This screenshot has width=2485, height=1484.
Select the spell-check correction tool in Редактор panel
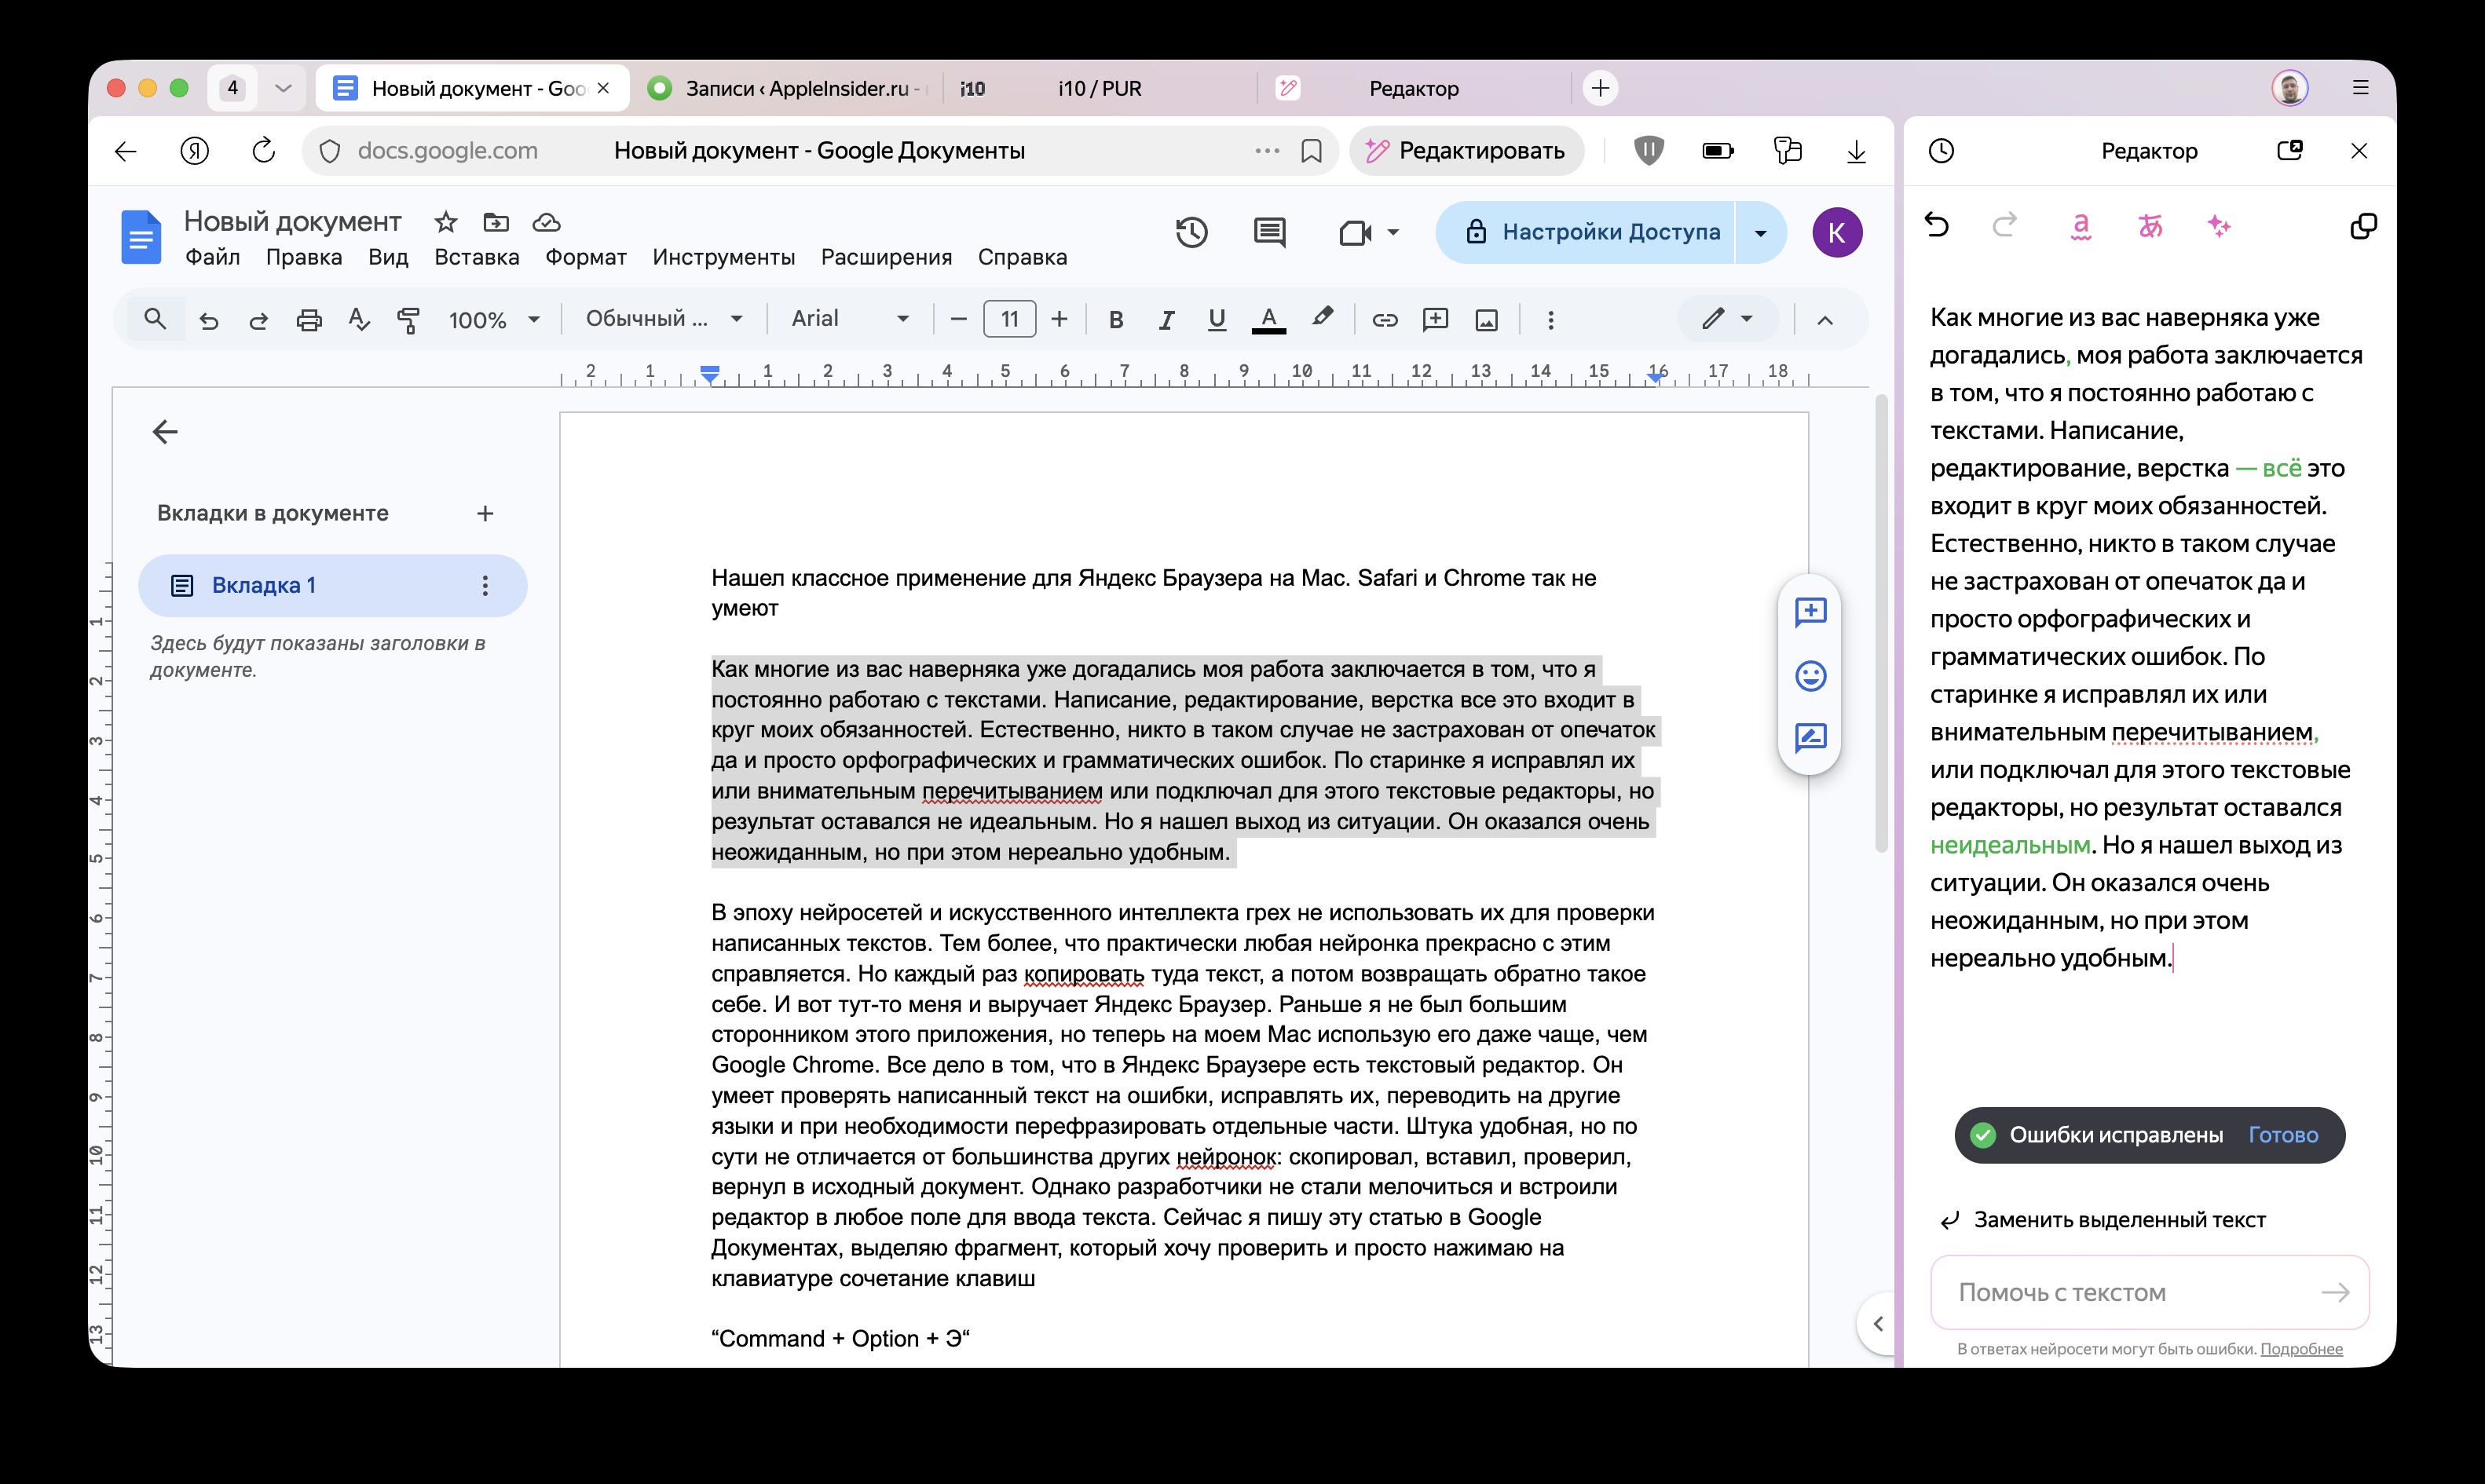tap(2081, 226)
